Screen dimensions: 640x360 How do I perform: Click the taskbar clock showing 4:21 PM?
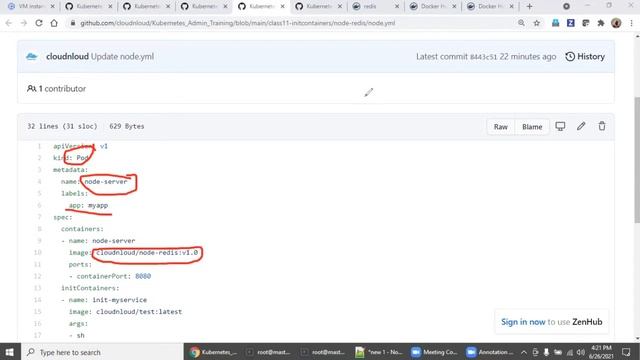[x=600, y=352]
